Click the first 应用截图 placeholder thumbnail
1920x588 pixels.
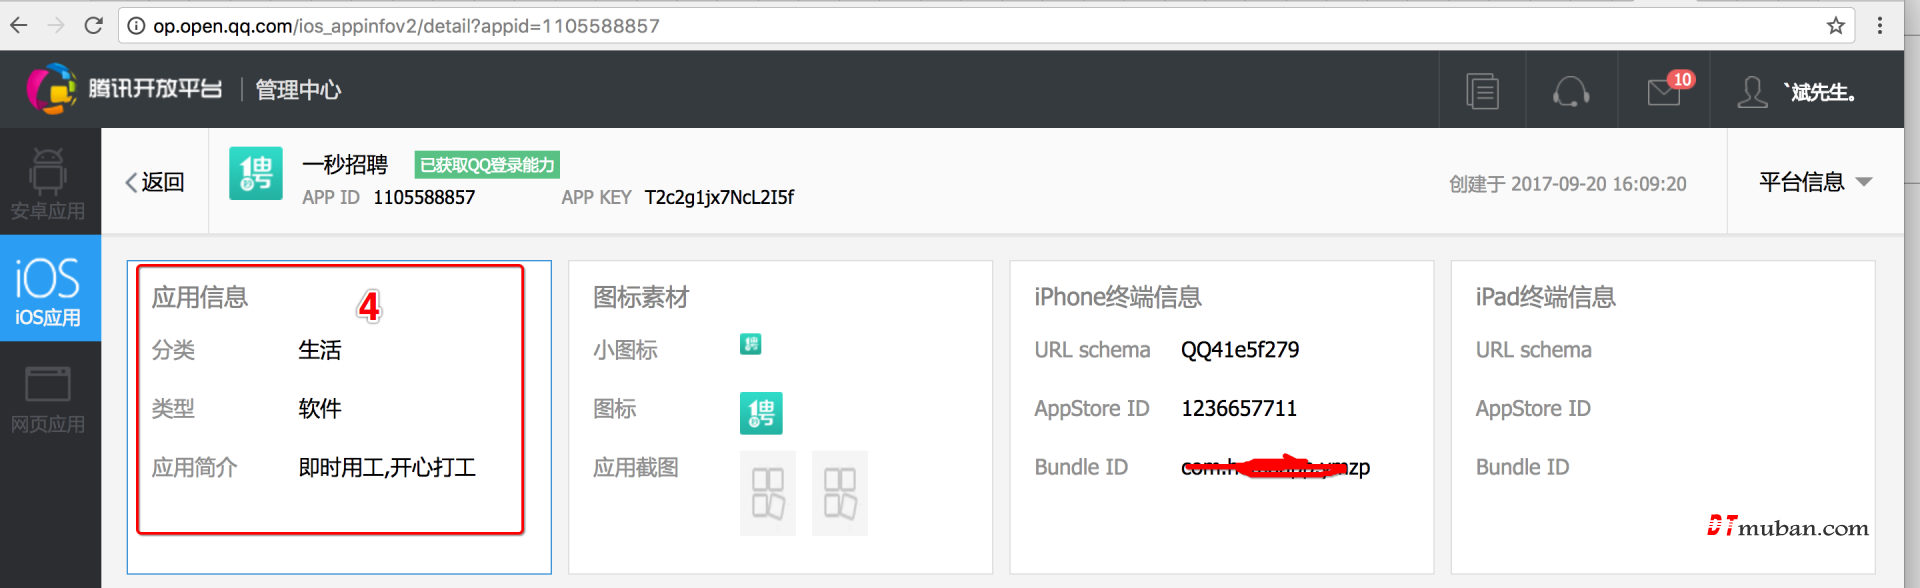(x=767, y=493)
